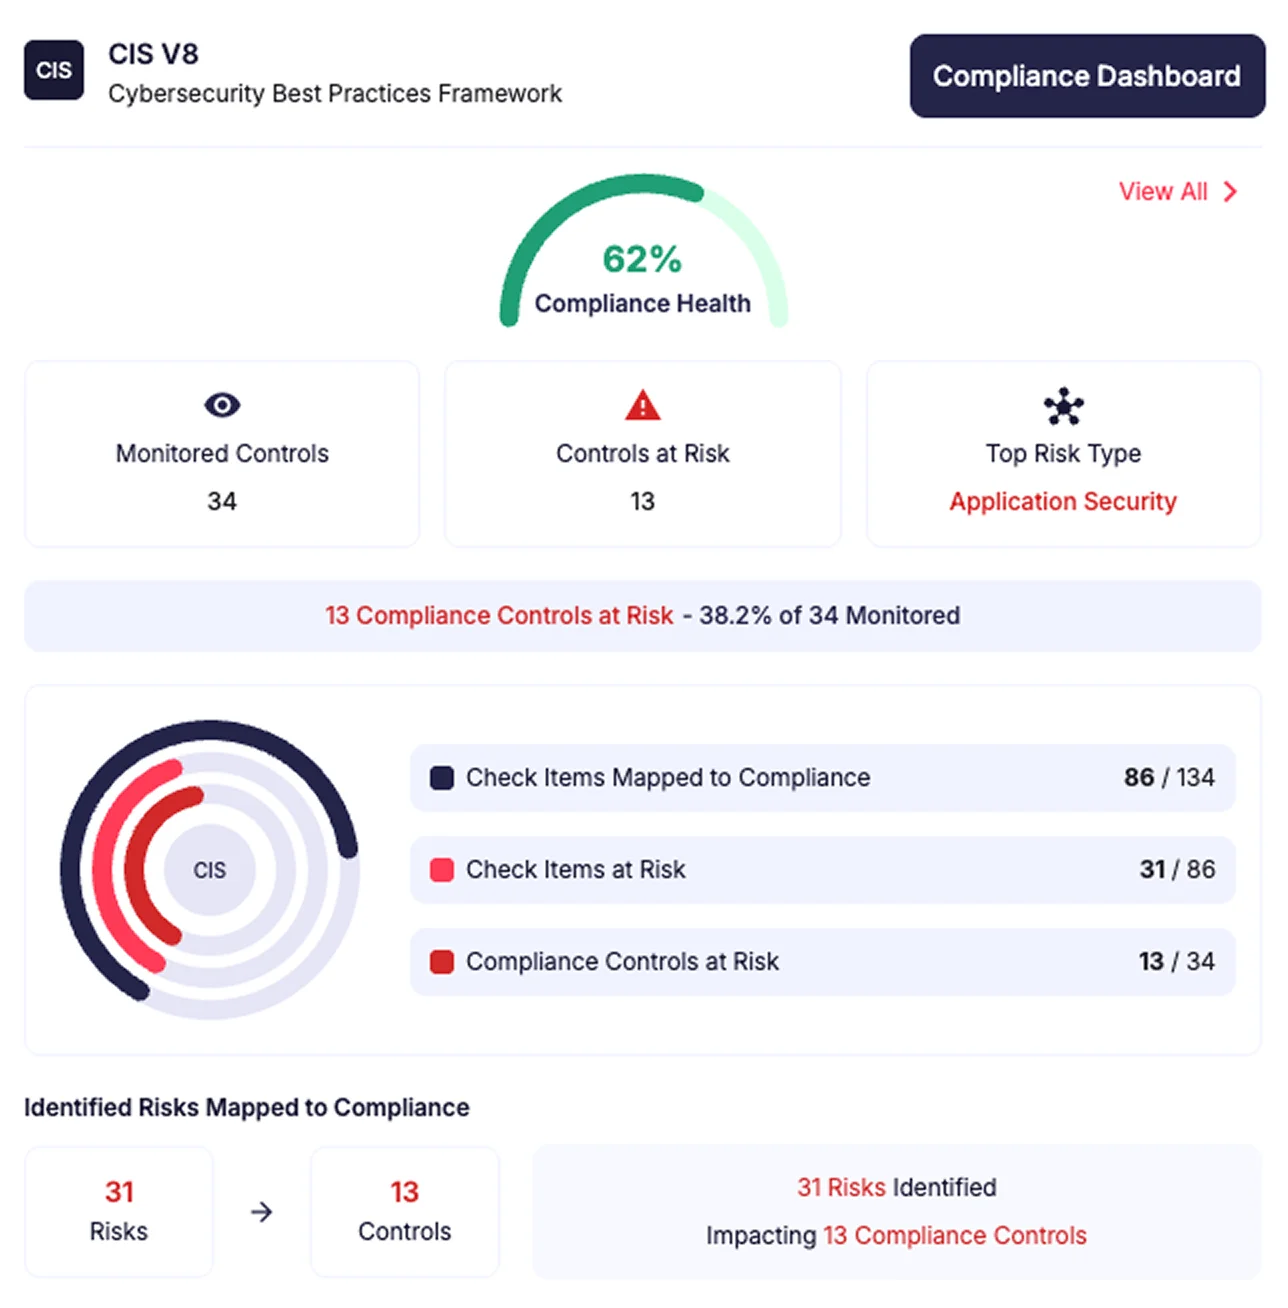Select the Application Security risk type

pyautogui.click(x=1063, y=501)
